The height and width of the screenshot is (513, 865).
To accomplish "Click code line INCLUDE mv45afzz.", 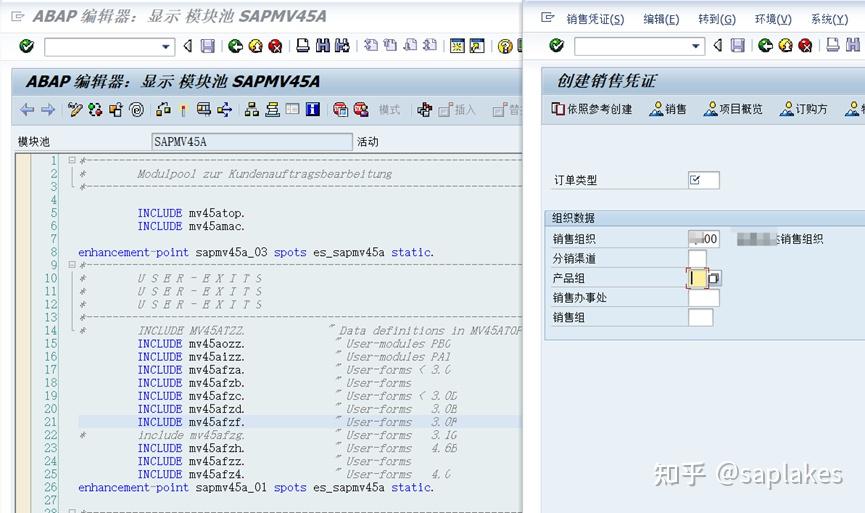I will coord(191,461).
